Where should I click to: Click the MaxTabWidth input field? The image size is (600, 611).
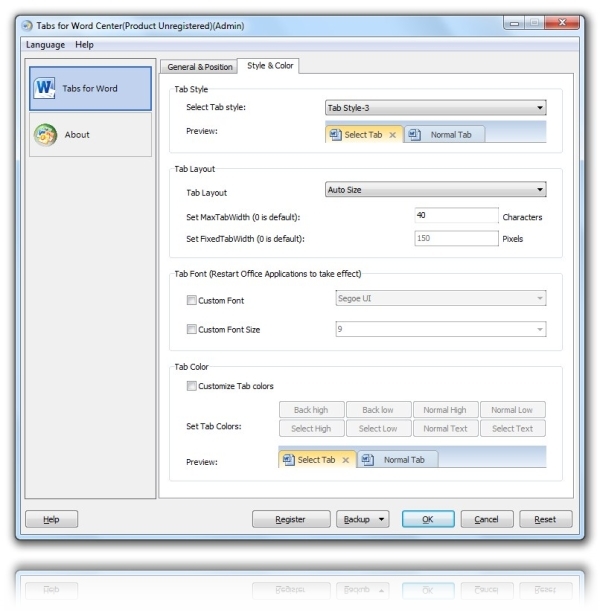[x=456, y=215]
